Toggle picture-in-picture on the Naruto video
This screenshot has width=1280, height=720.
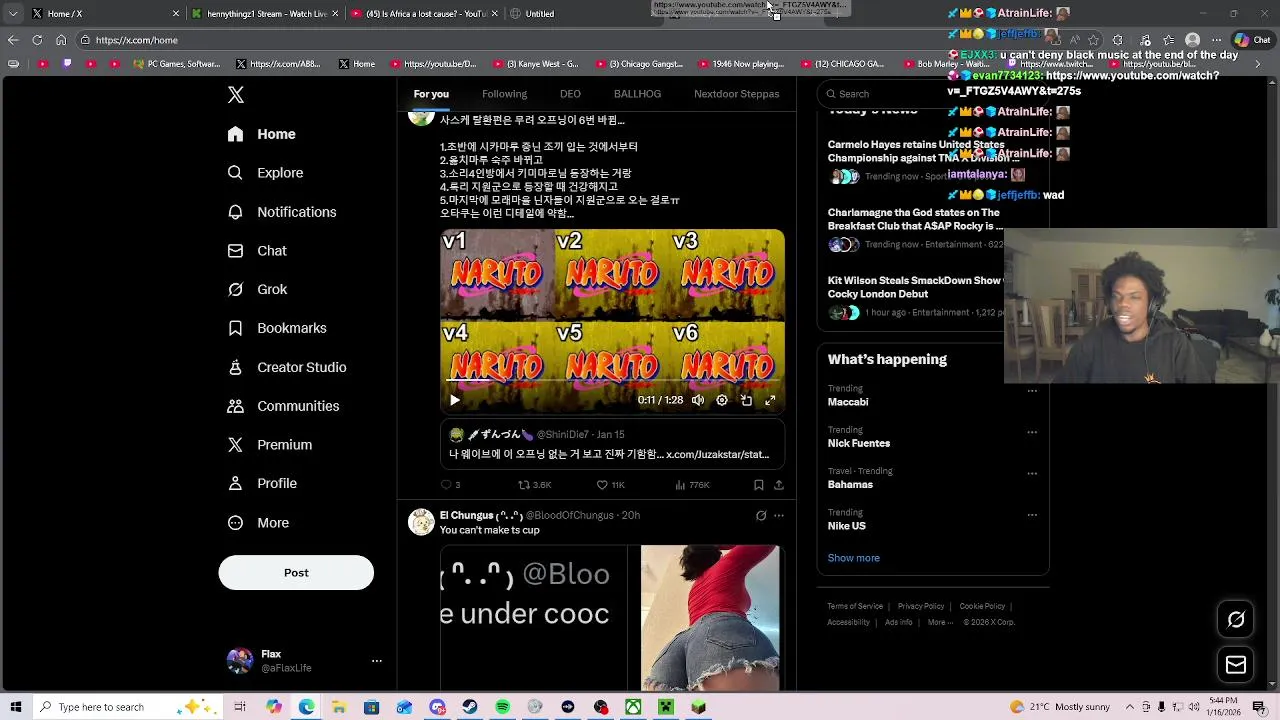pos(746,400)
